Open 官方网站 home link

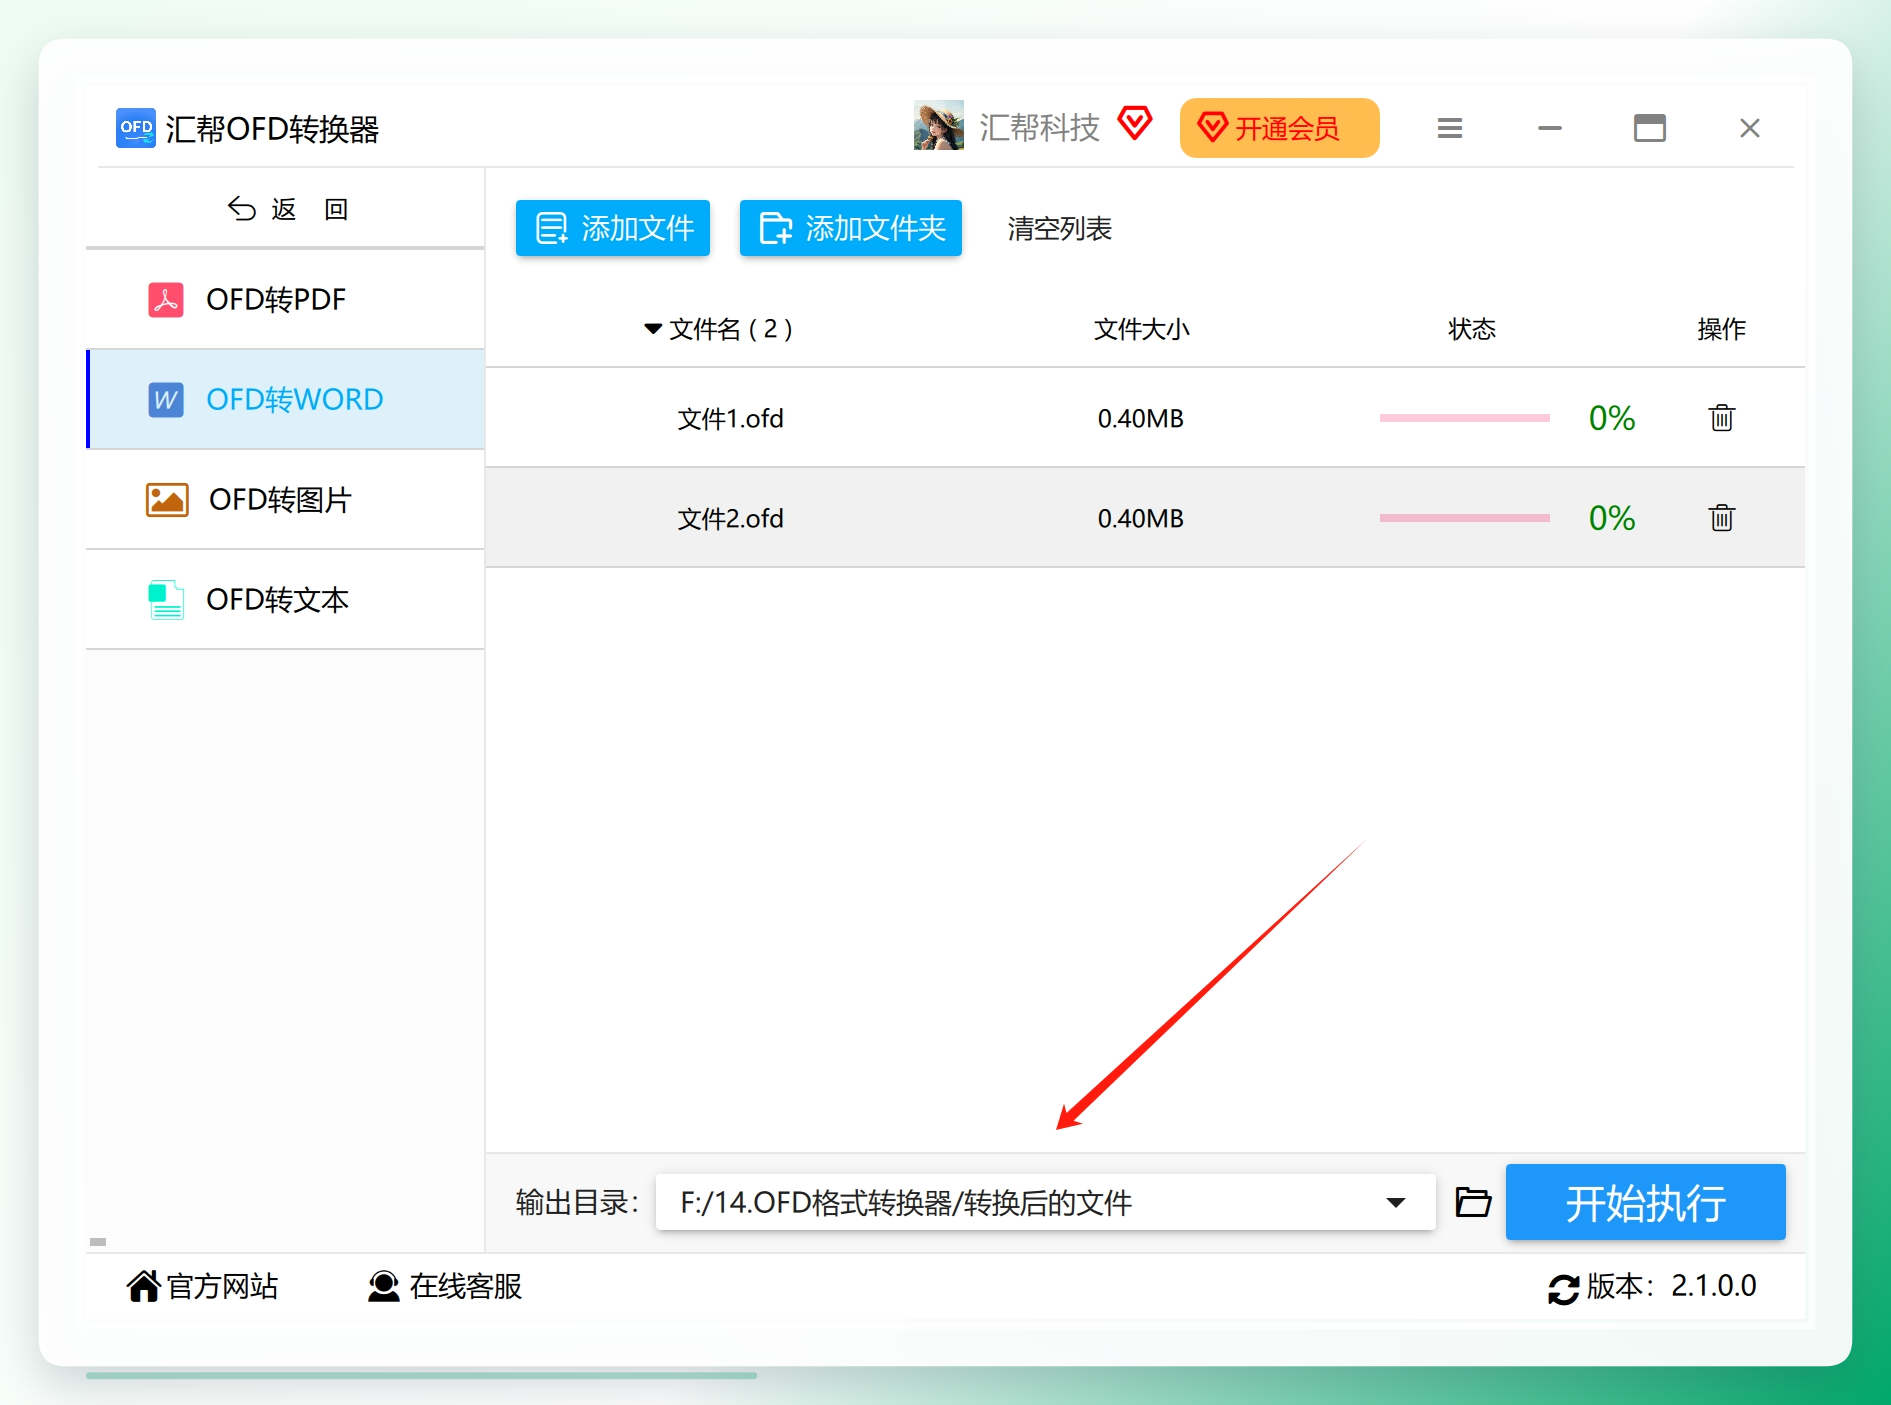(x=203, y=1286)
